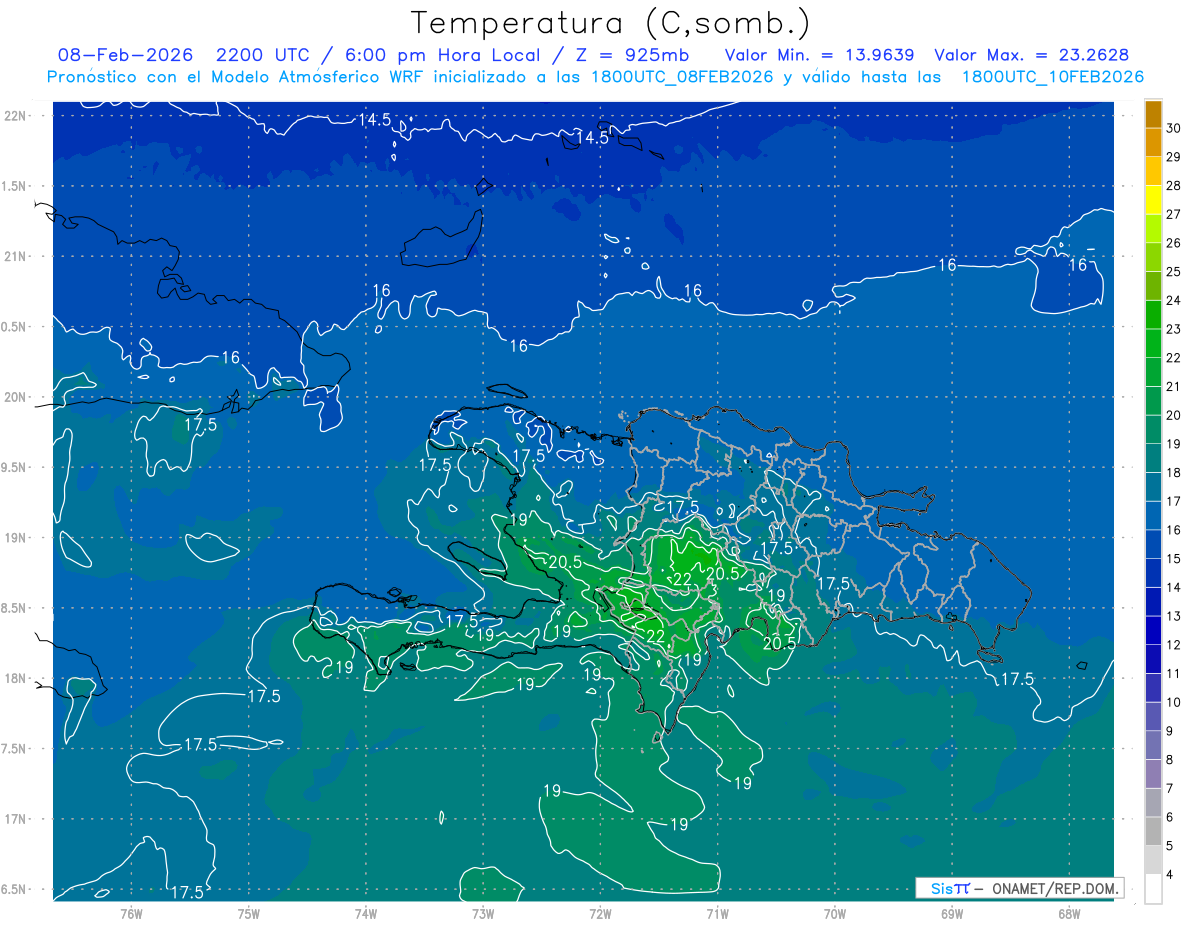Select the pressure level "Z = 925mb"

(630, 55)
